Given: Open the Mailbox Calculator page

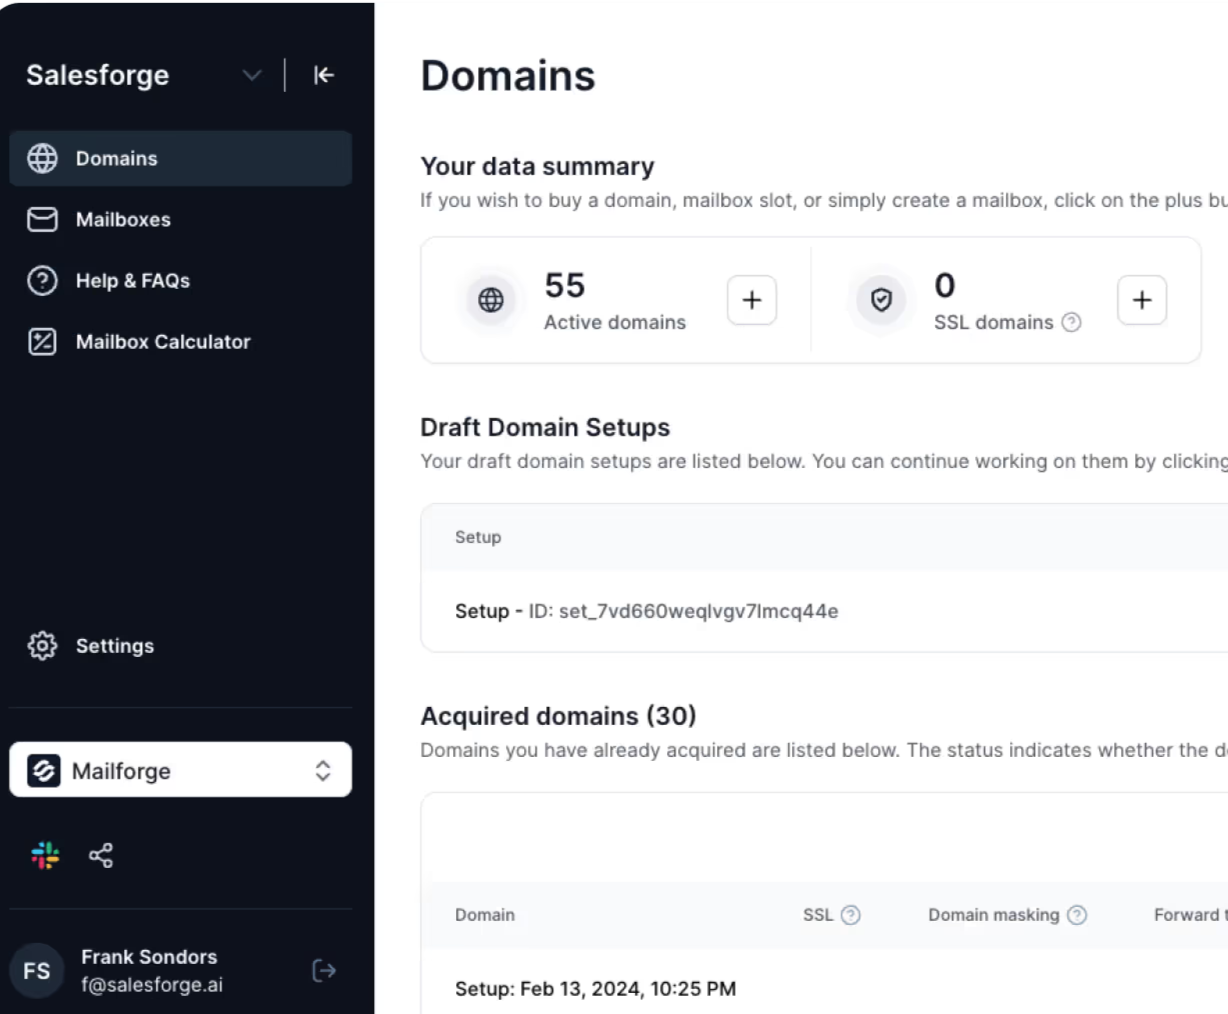Looking at the screenshot, I should [x=180, y=342].
